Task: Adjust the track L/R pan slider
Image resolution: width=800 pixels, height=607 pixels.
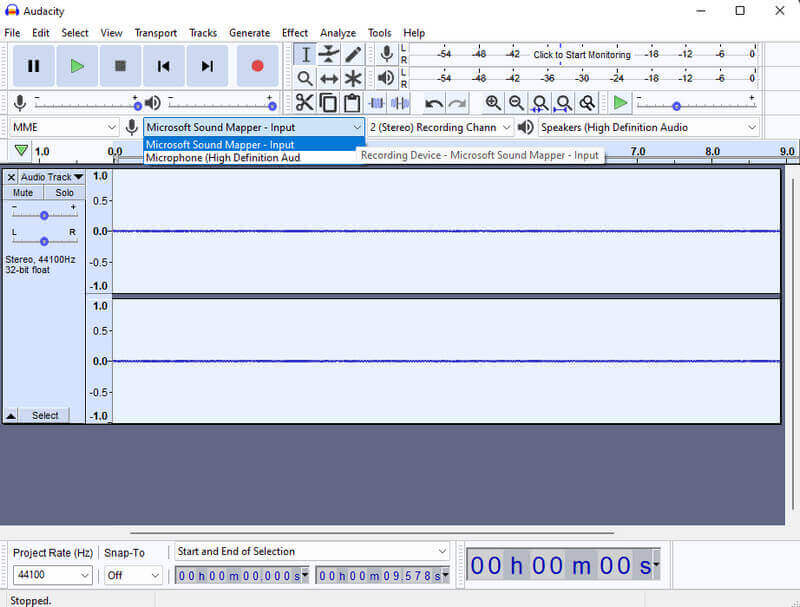Action: (x=44, y=241)
